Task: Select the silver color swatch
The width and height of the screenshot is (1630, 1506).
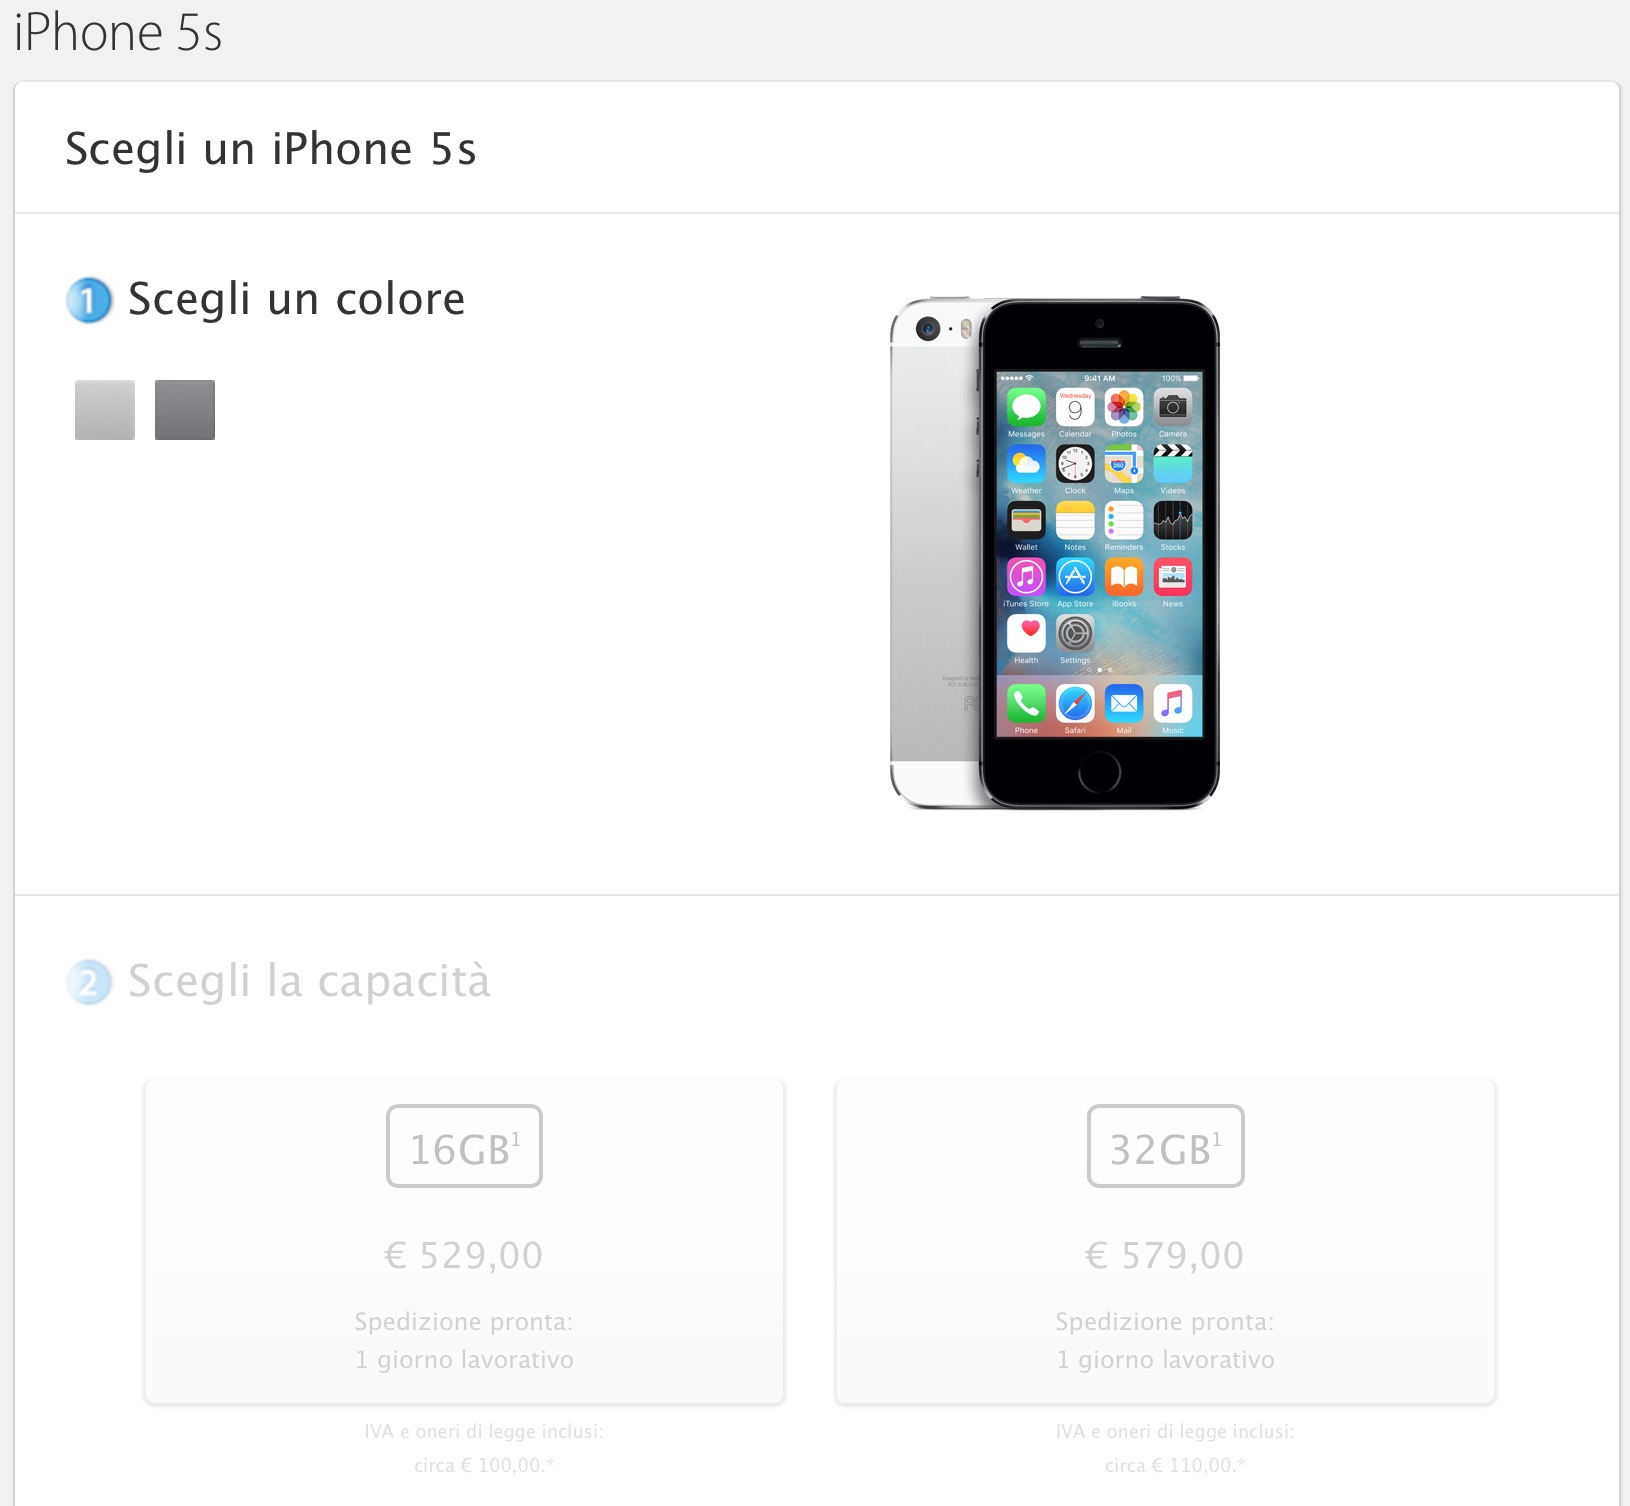Action: (105, 410)
